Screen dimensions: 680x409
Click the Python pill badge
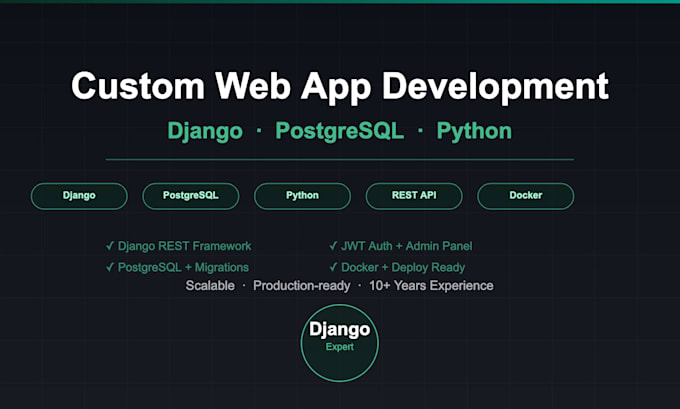302,196
